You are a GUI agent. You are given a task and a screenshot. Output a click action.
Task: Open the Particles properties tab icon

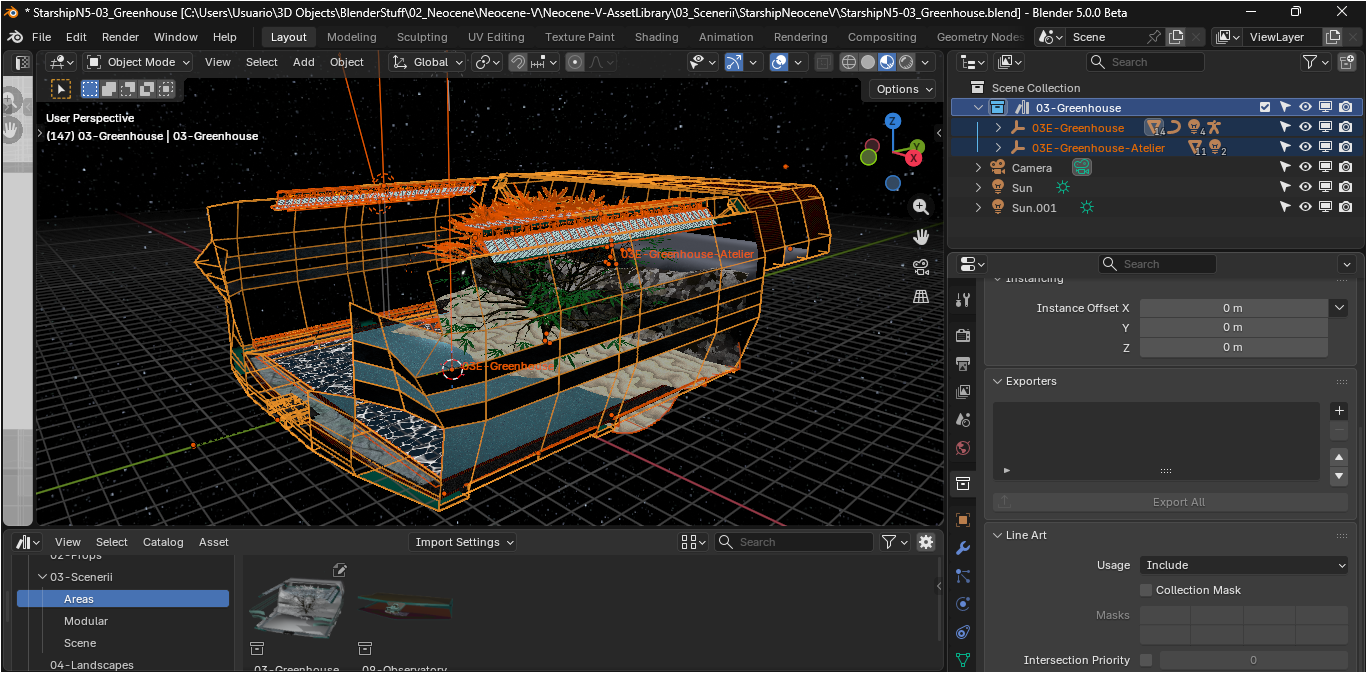pyautogui.click(x=963, y=576)
